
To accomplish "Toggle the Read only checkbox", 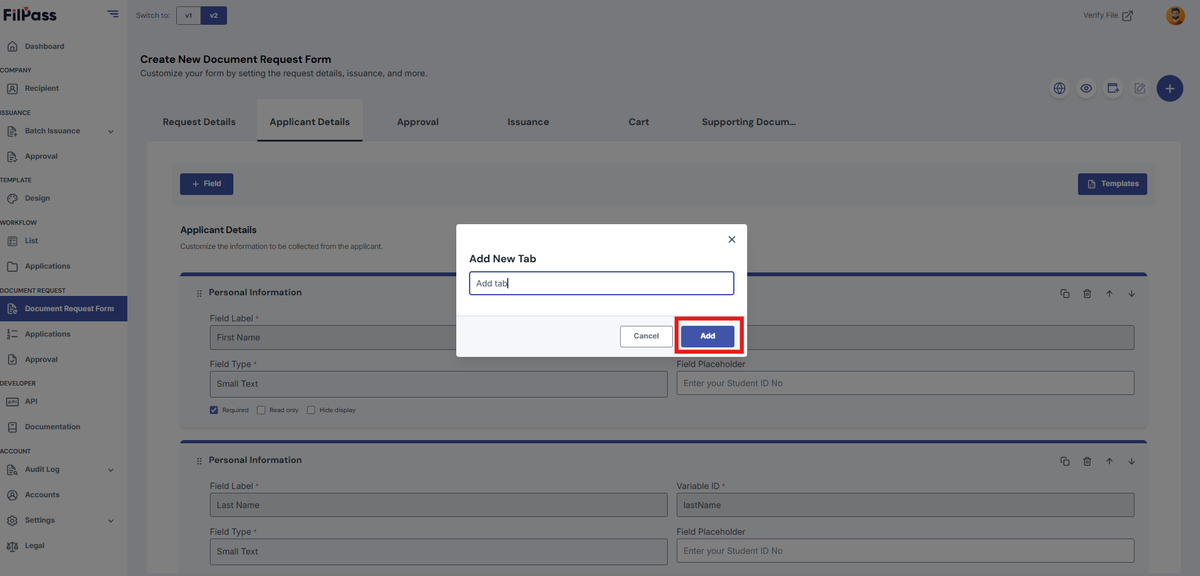I will 261,410.
